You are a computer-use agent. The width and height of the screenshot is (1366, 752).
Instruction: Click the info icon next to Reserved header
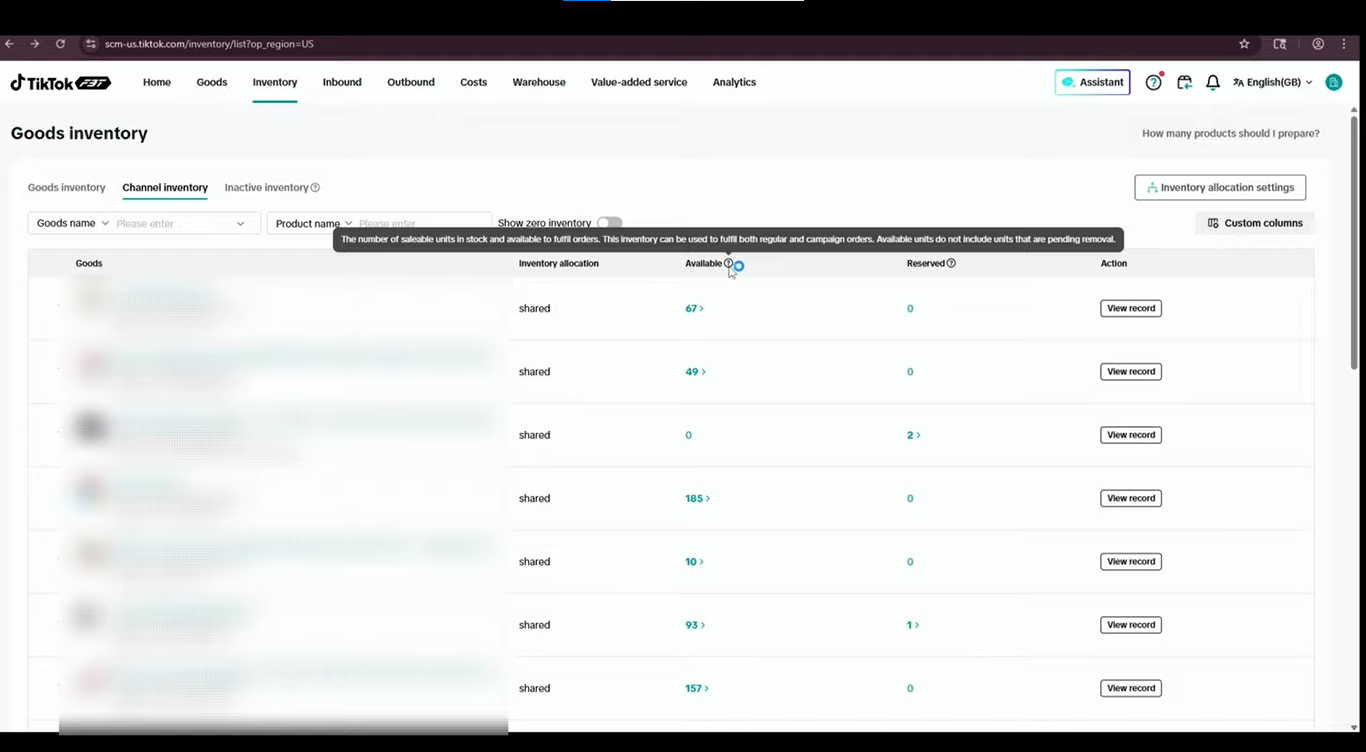click(951, 264)
